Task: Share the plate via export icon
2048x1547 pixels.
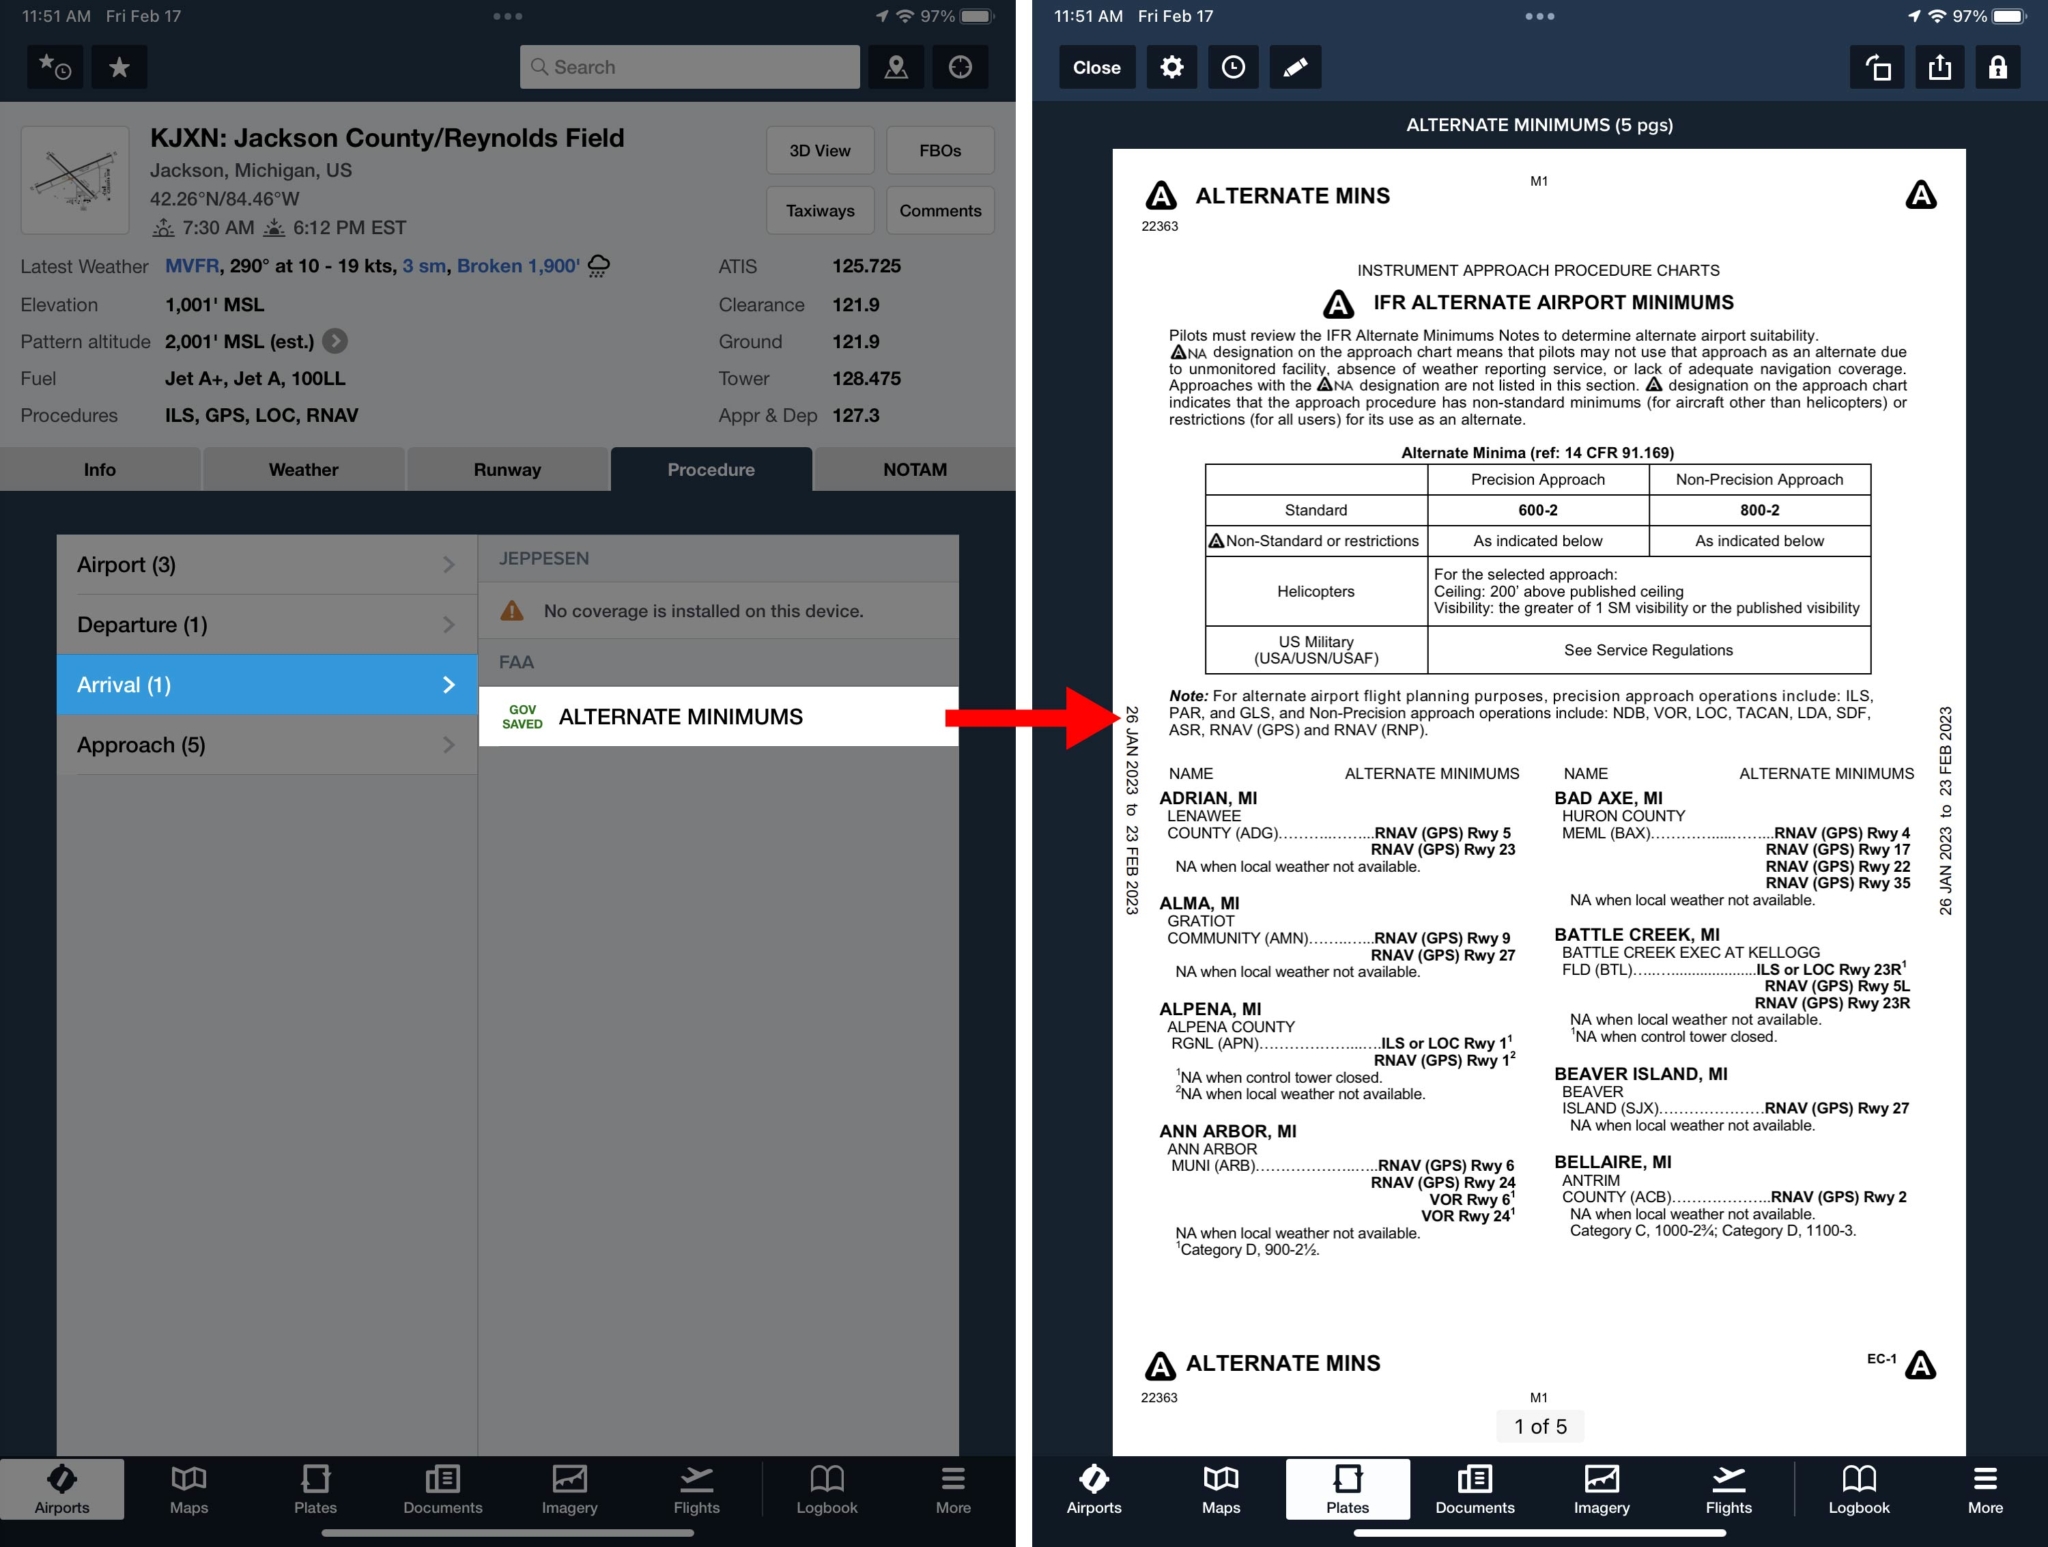Action: click(1939, 67)
